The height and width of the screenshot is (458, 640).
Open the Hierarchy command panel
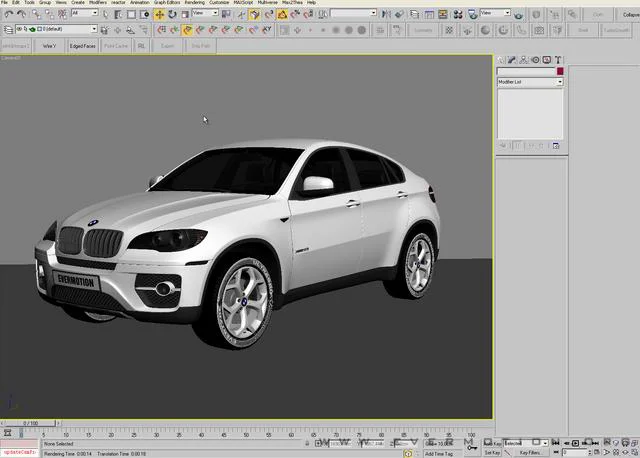point(523,60)
